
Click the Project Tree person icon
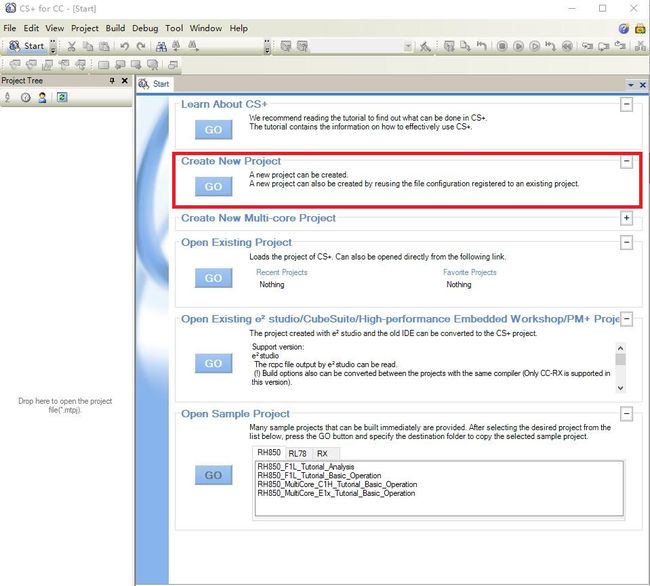point(42,97)
